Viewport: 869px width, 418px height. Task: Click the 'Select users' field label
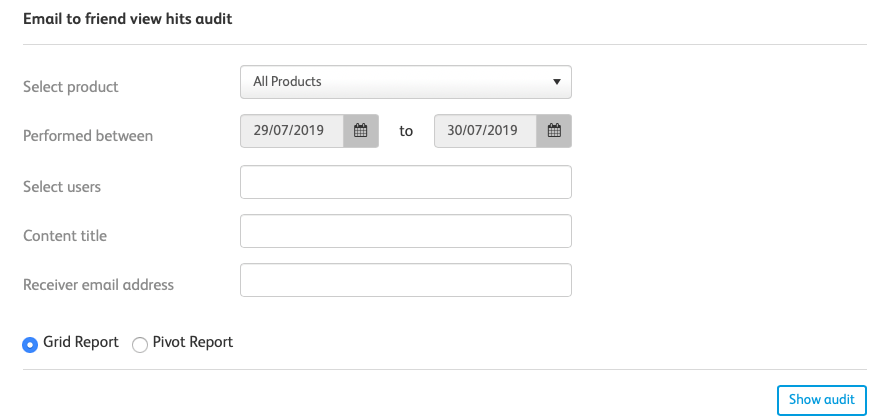[62, 187]
